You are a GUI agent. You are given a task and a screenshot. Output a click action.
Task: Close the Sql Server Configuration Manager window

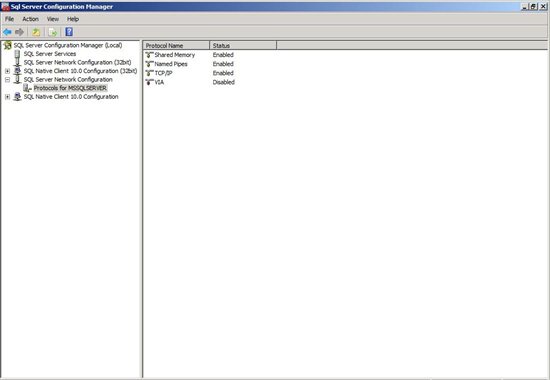pos(543,6)
